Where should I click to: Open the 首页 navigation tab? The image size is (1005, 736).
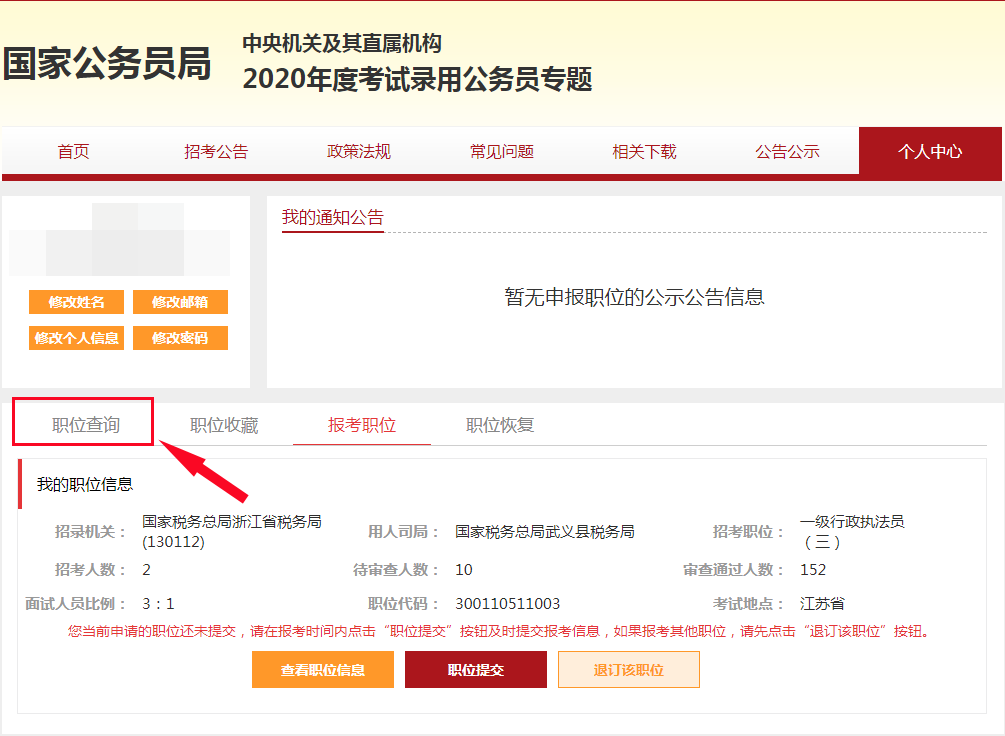coord(74,152)
